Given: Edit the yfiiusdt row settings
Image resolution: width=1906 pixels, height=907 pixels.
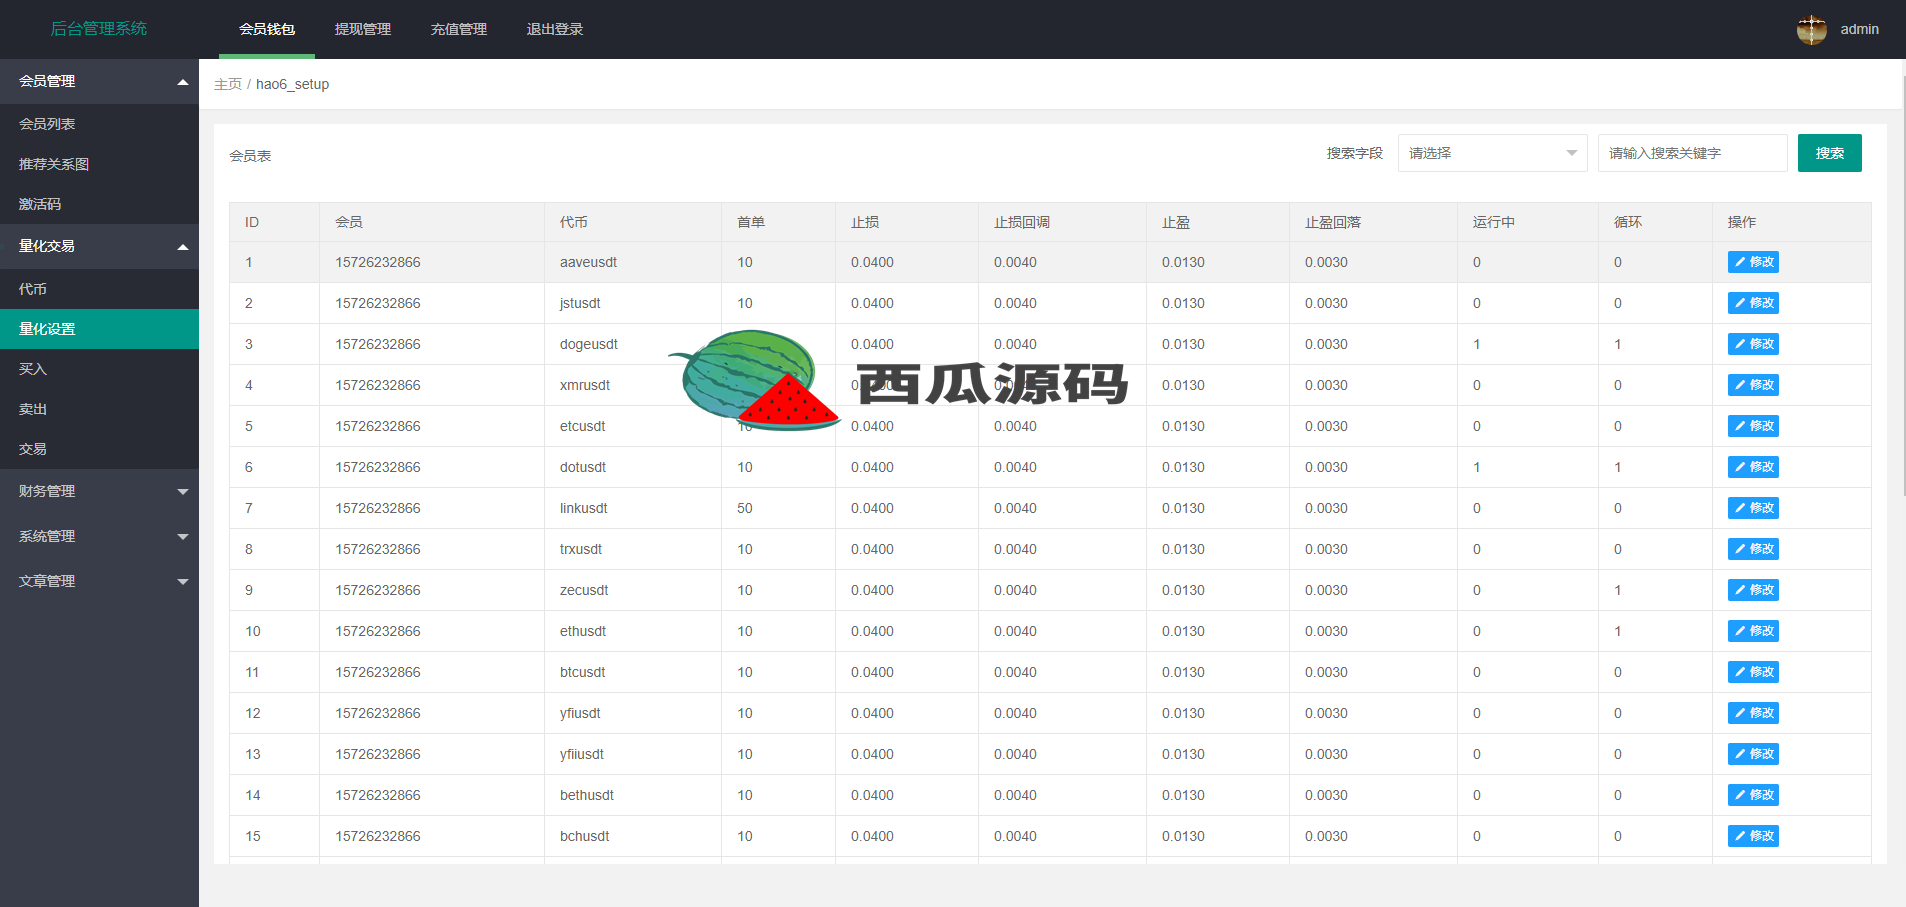Looking at the screenshot, I should [x=1753, y=754].
